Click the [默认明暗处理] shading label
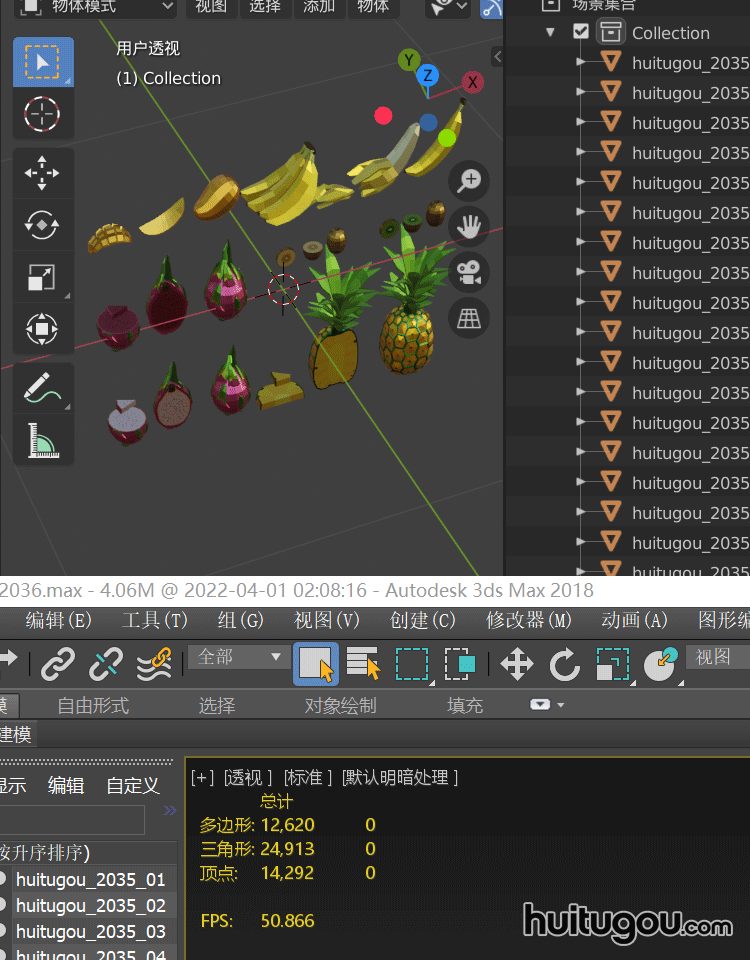750x960 pixels. 400,777
